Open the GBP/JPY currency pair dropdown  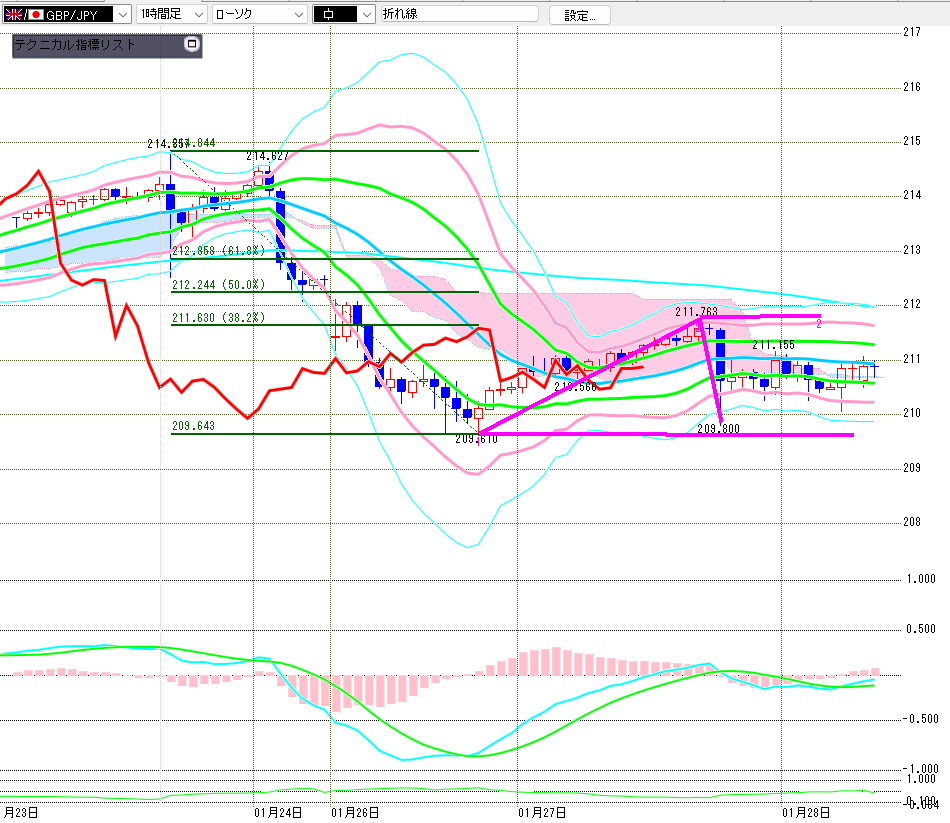coord(122,15)
